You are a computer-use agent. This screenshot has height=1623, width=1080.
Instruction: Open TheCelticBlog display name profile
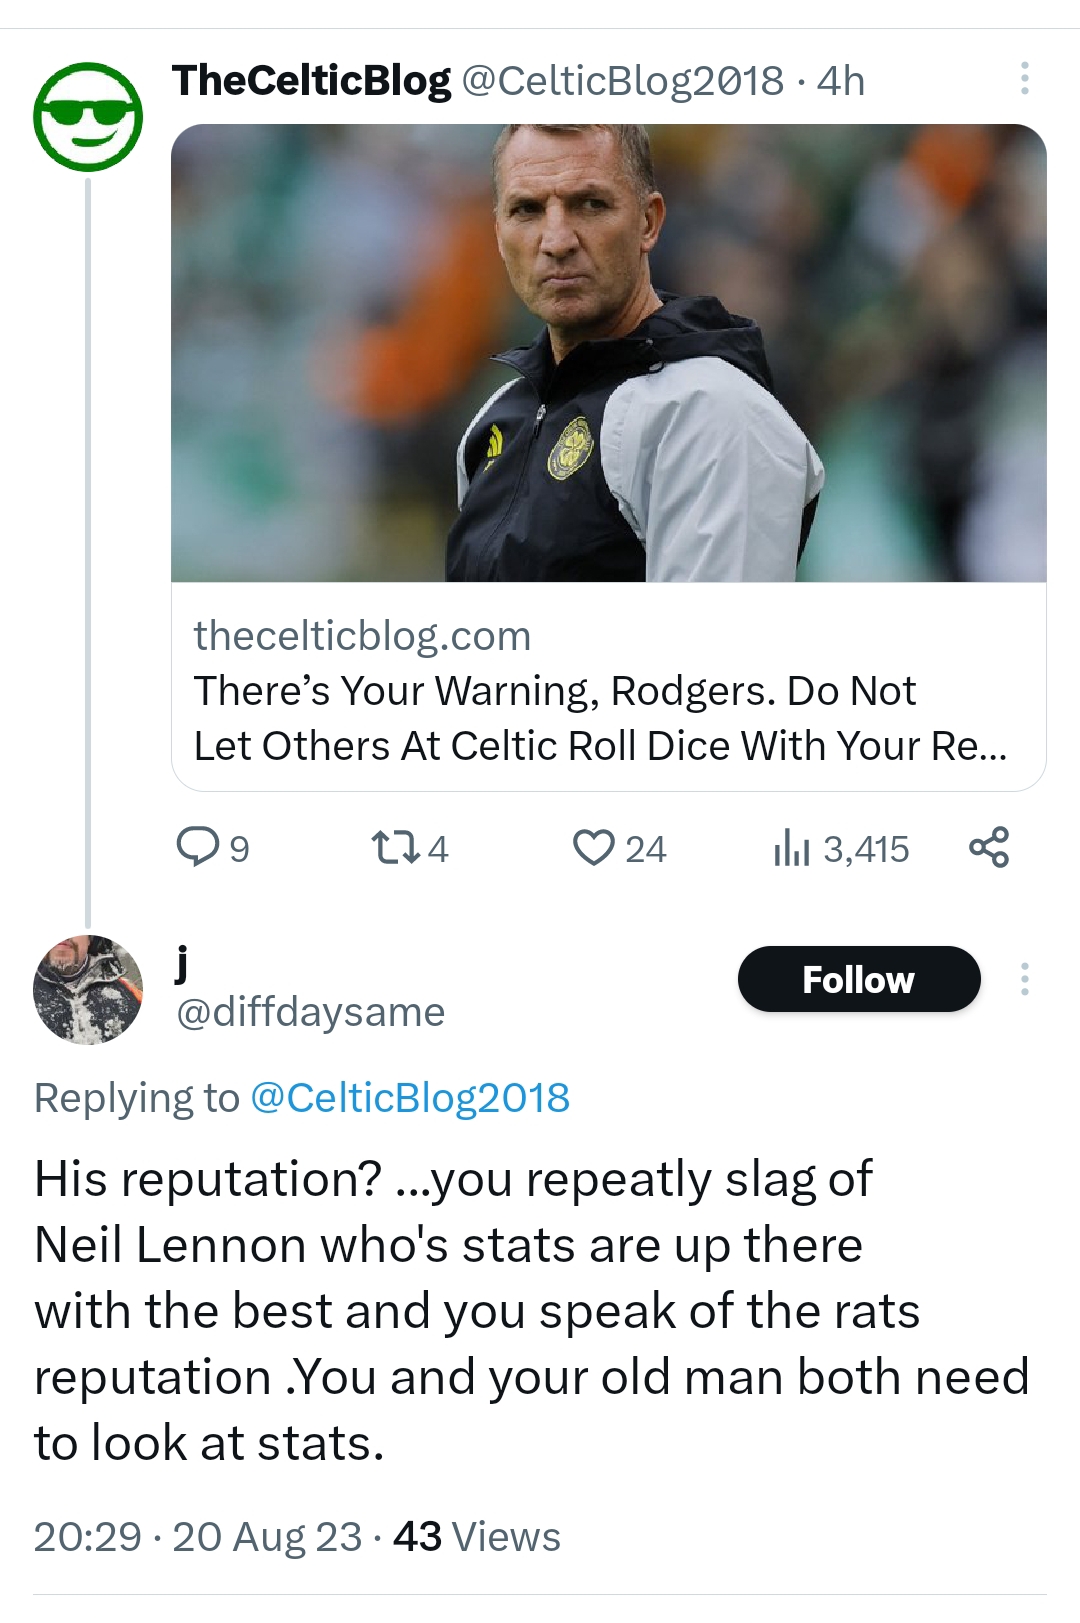coord(311,80)
